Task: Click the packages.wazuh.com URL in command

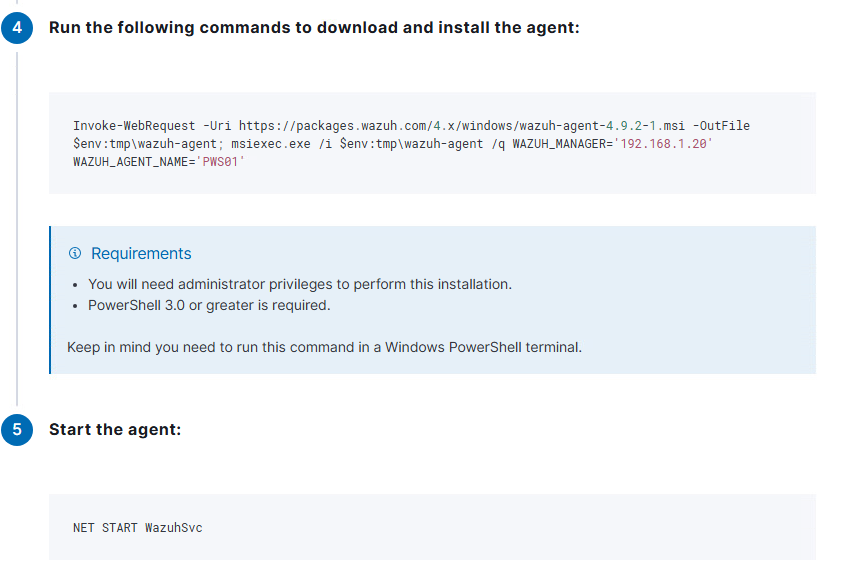Action: (x=462, y=126)
